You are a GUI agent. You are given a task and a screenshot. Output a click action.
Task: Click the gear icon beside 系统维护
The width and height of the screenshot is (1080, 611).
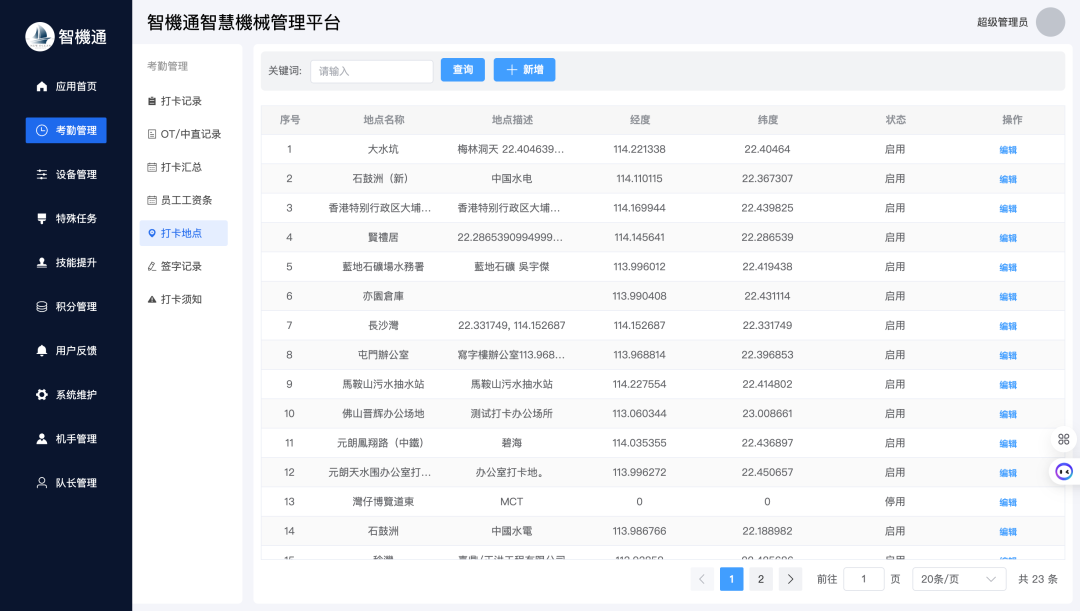[x=42, y=395]
